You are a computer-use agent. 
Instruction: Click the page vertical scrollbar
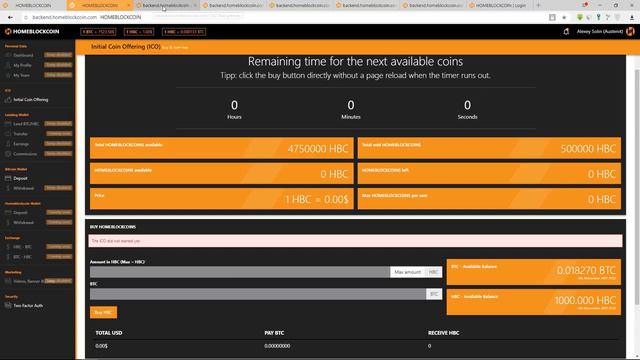point(637,187)
